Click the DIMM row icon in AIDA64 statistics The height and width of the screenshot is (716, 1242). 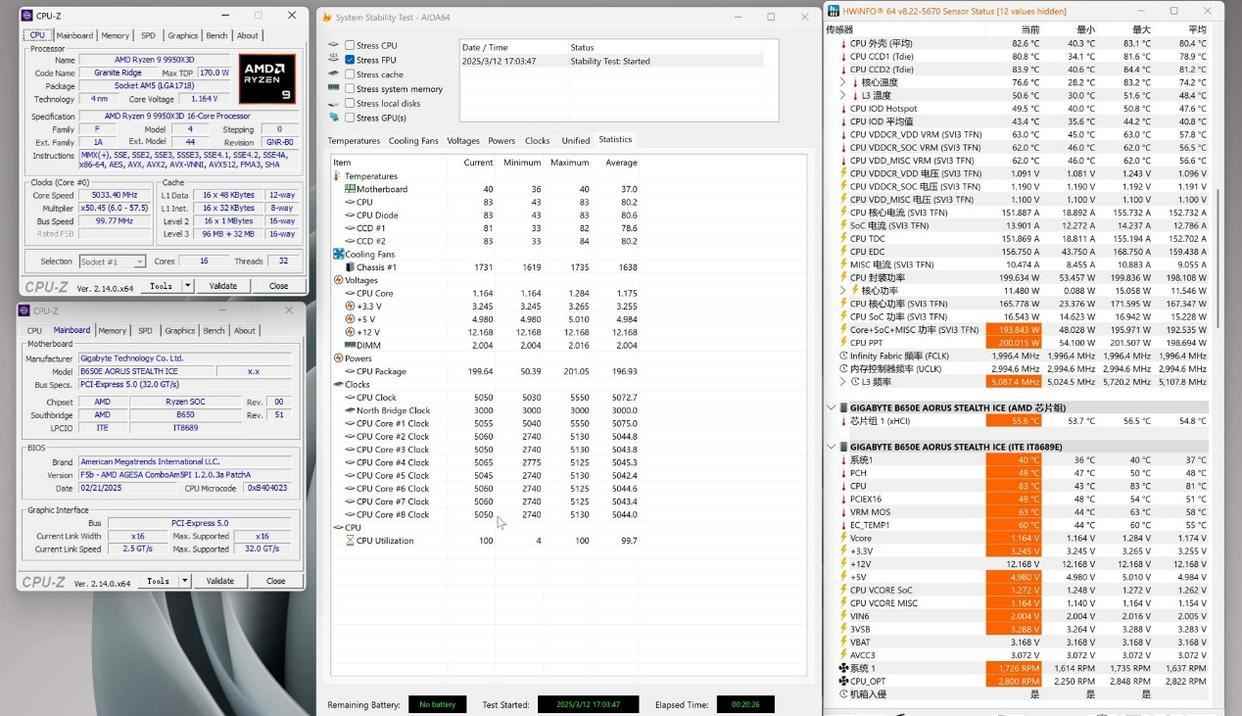[350, 345]
